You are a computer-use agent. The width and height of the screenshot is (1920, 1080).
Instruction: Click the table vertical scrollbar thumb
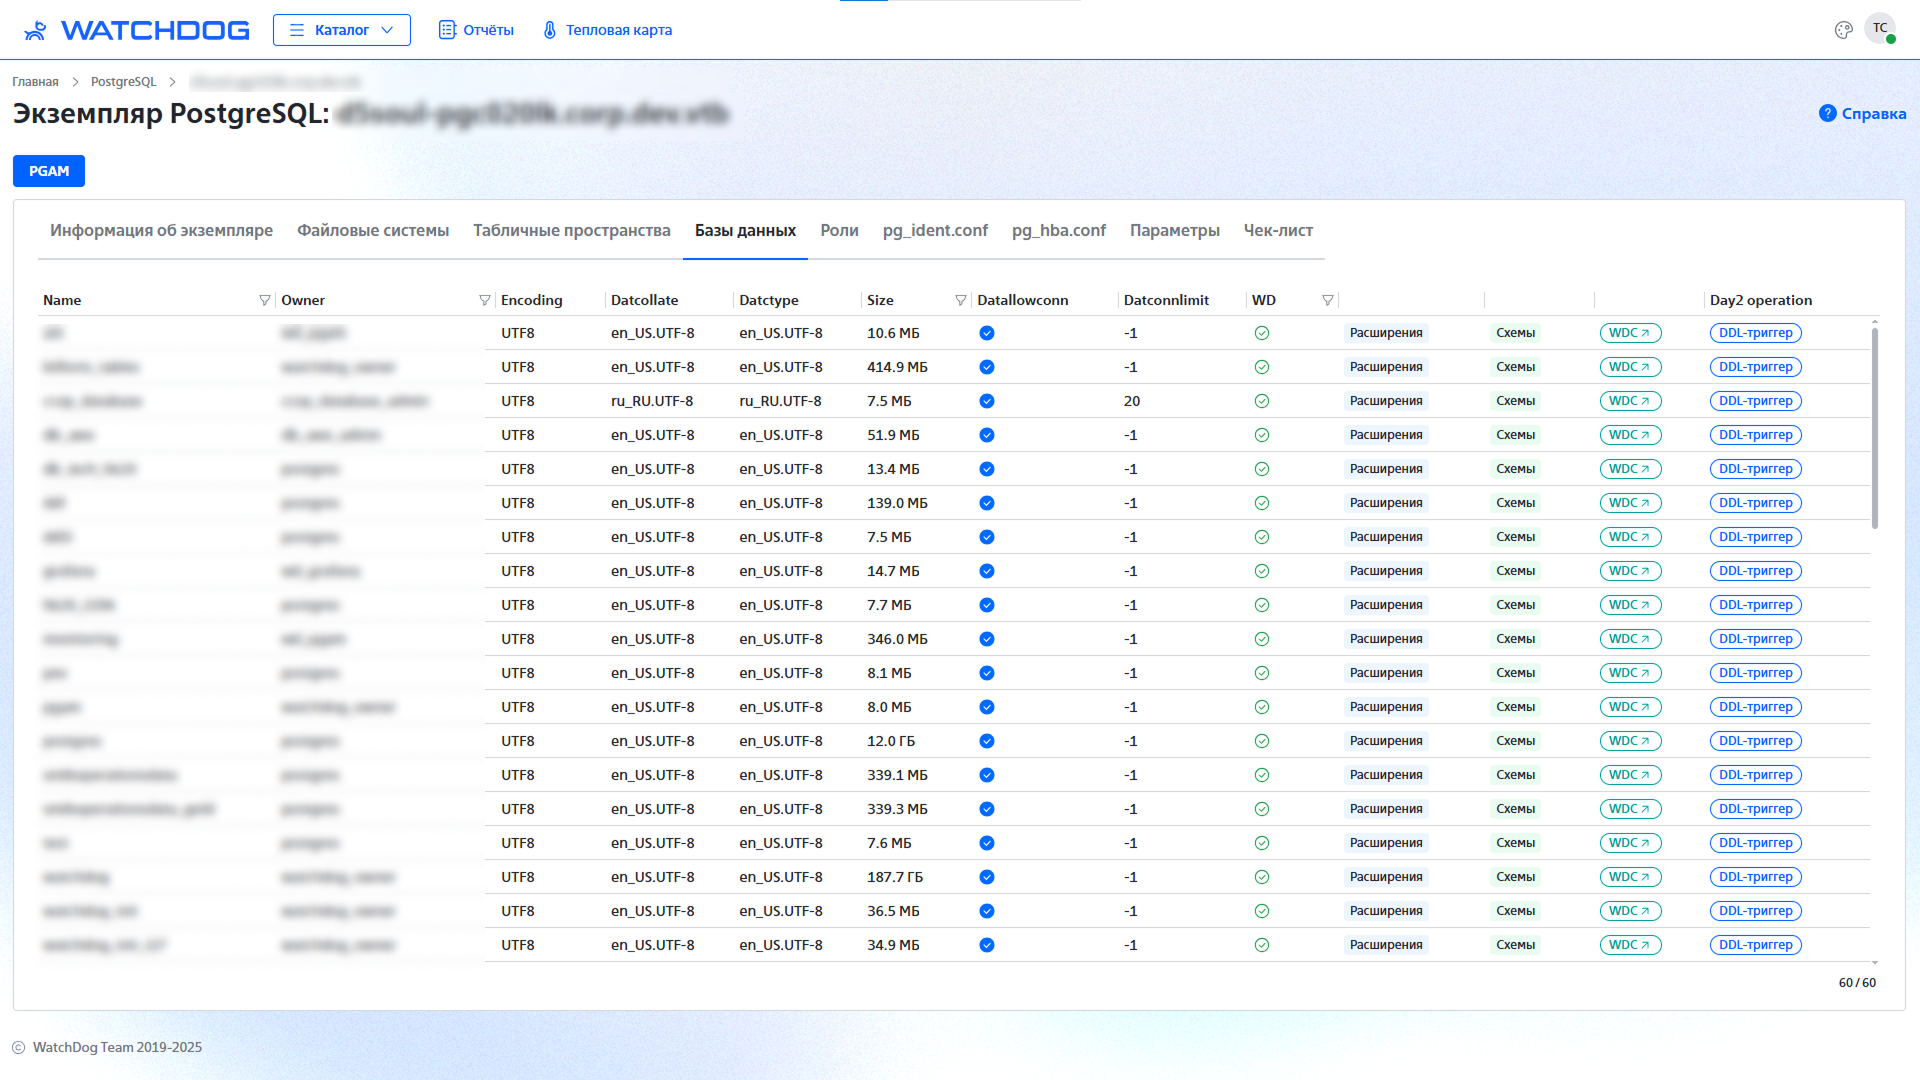click(1874, 427)
